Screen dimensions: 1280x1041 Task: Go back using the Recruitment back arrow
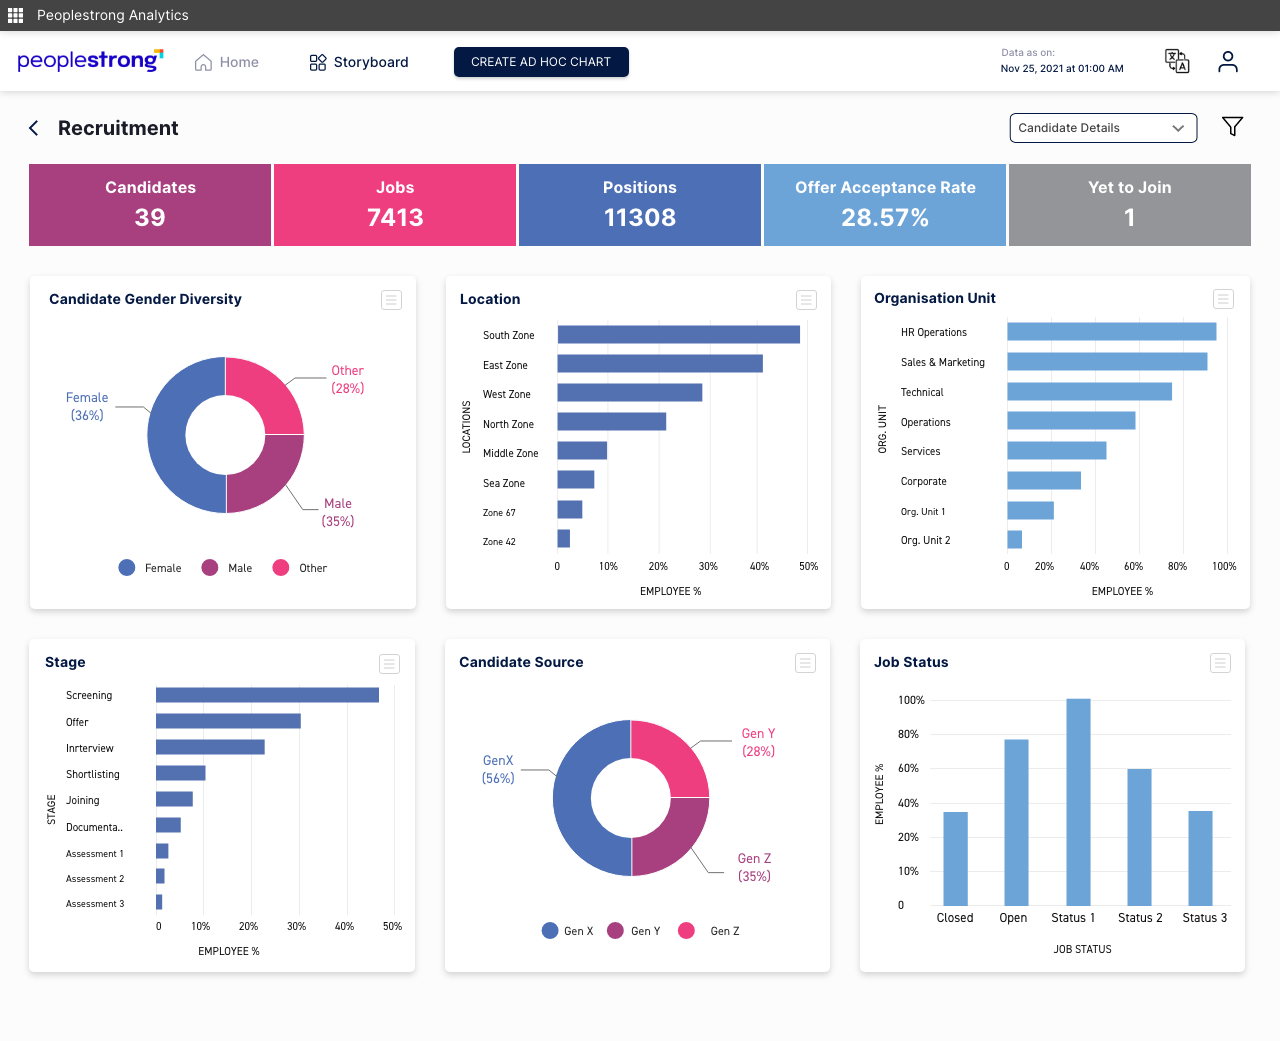[x=33, y=128]
